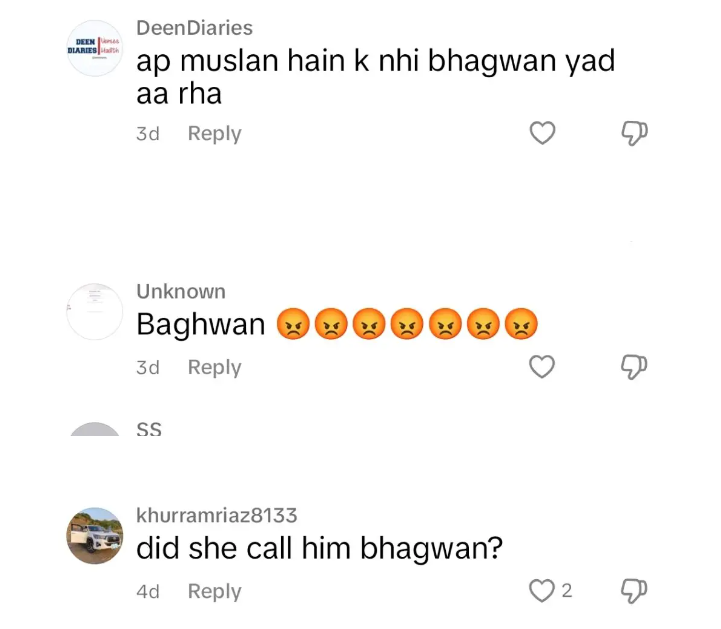
Task: Open DeenDiaries username link
Action: [x=195, y=28]
